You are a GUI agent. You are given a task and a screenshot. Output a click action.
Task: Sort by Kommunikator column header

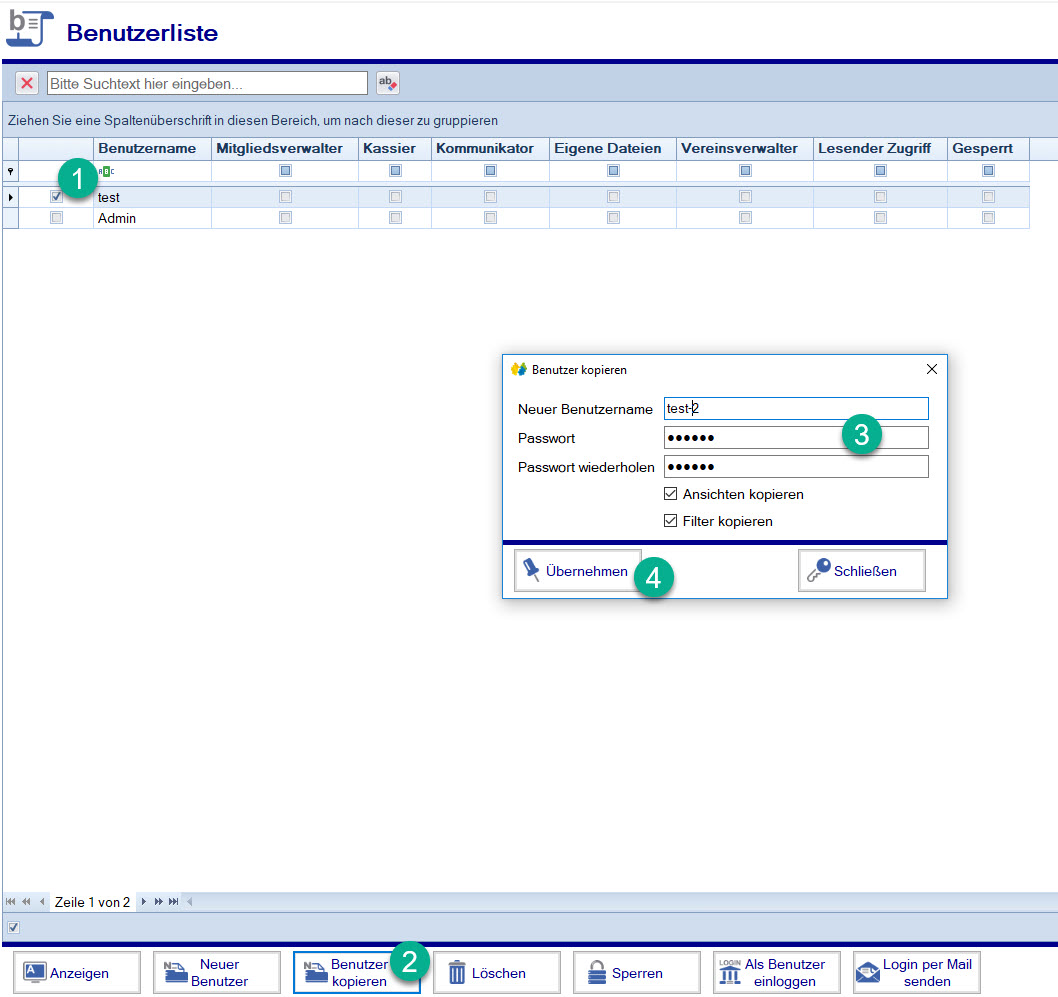[490, 148]
